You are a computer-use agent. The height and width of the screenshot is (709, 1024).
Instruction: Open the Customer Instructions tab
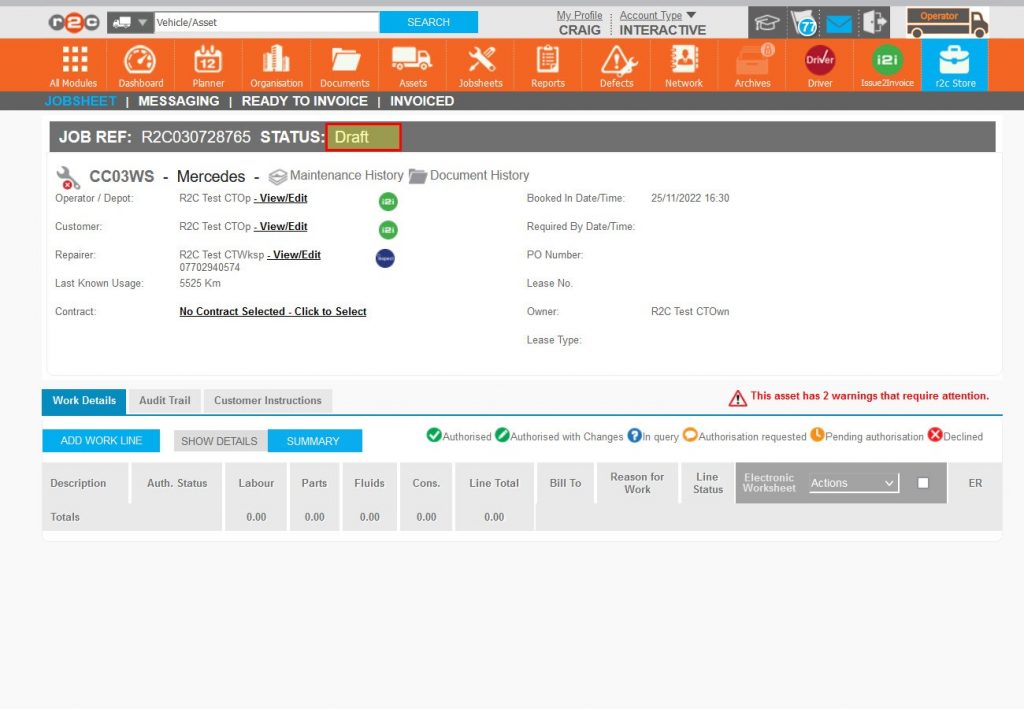[x=266, y=400]
